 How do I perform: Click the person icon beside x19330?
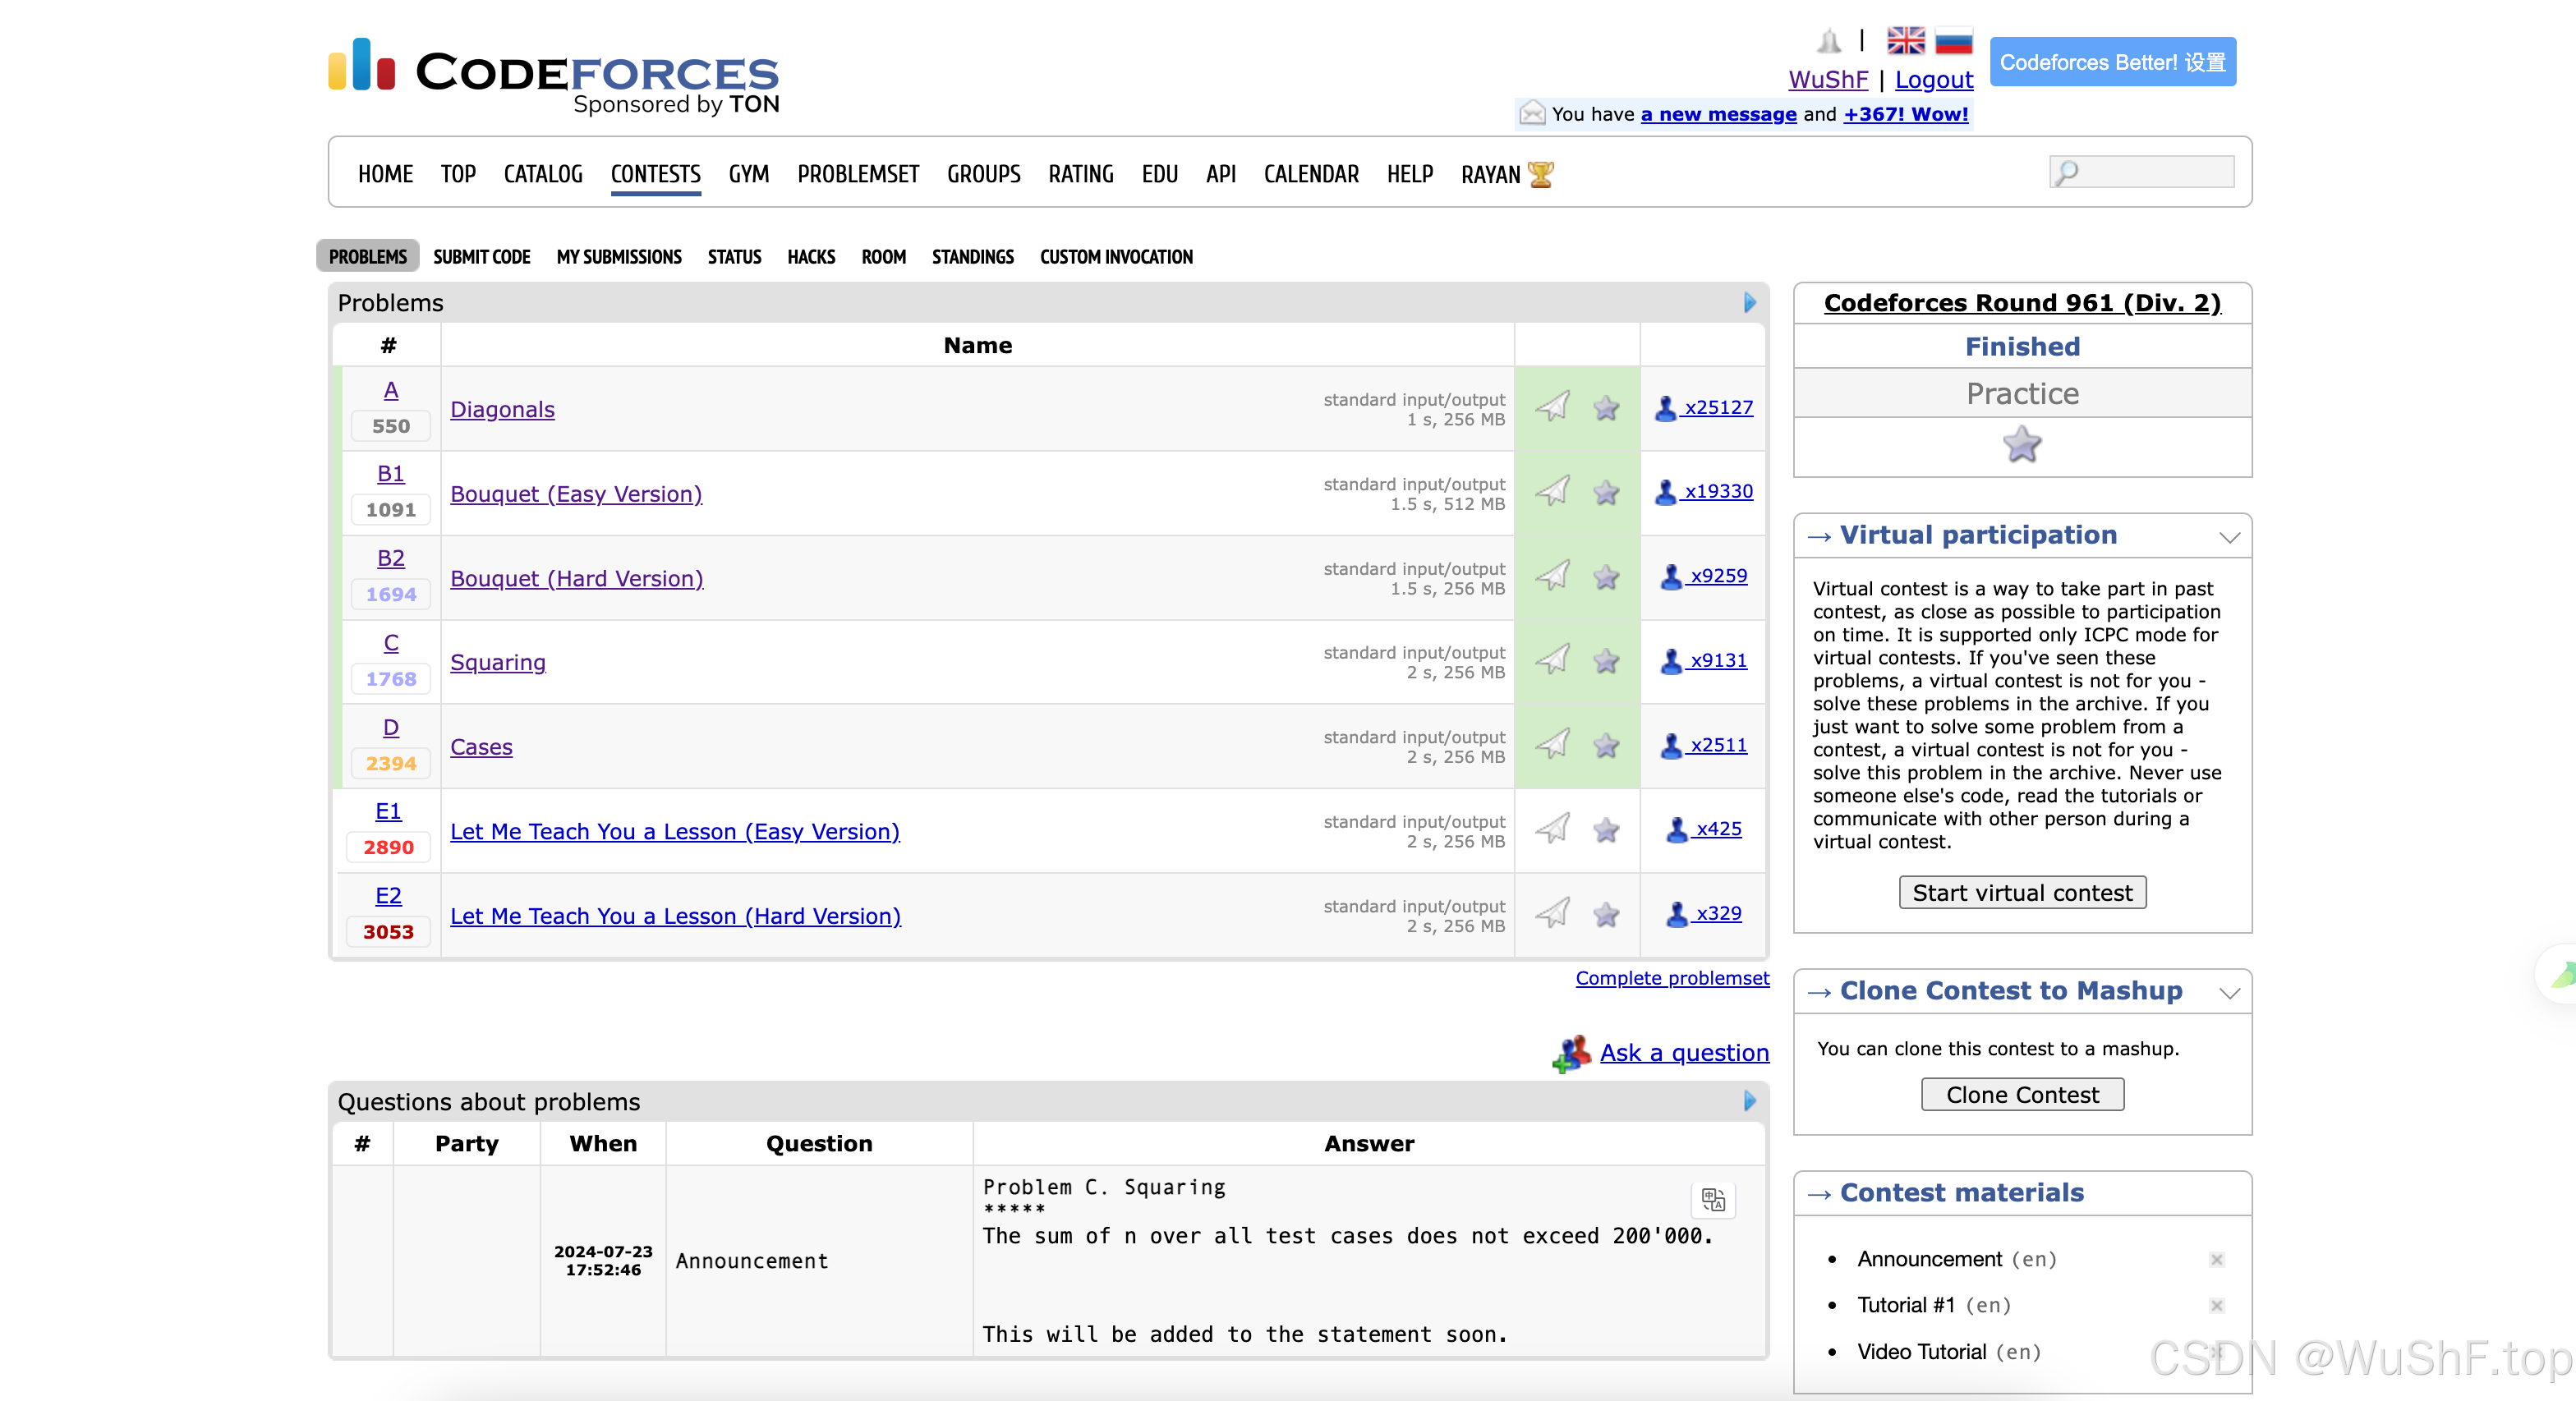[x=1665, y=492]
